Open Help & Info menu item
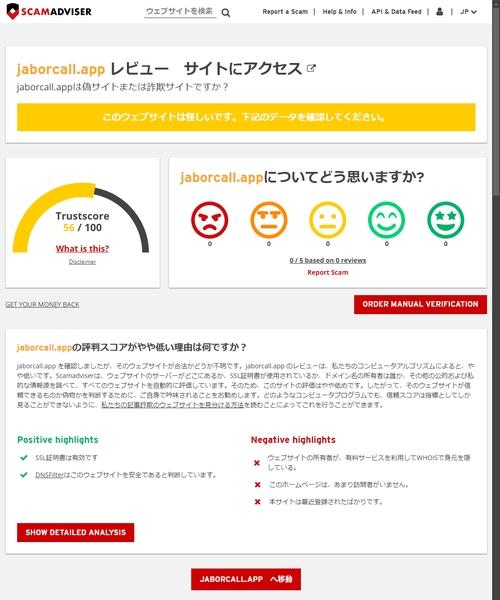Image resolution: width=500 pixels, height=600 pixels. pos(339,12)
